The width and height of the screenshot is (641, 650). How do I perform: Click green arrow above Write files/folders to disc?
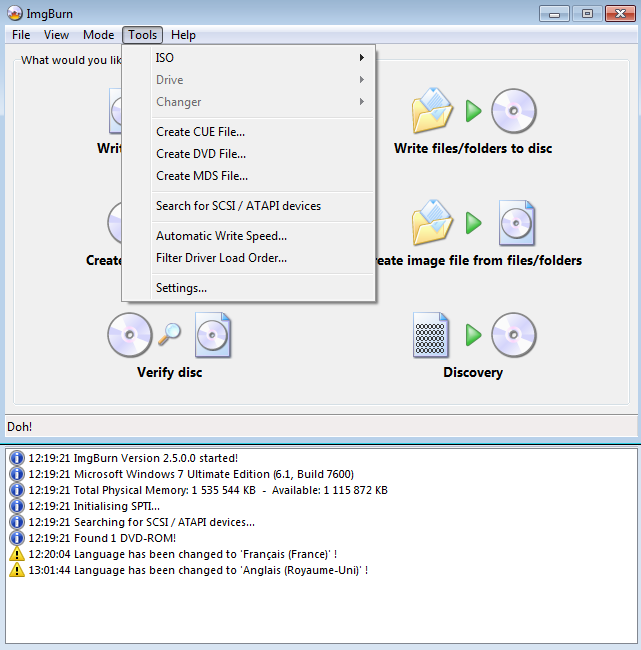(473, 111)
